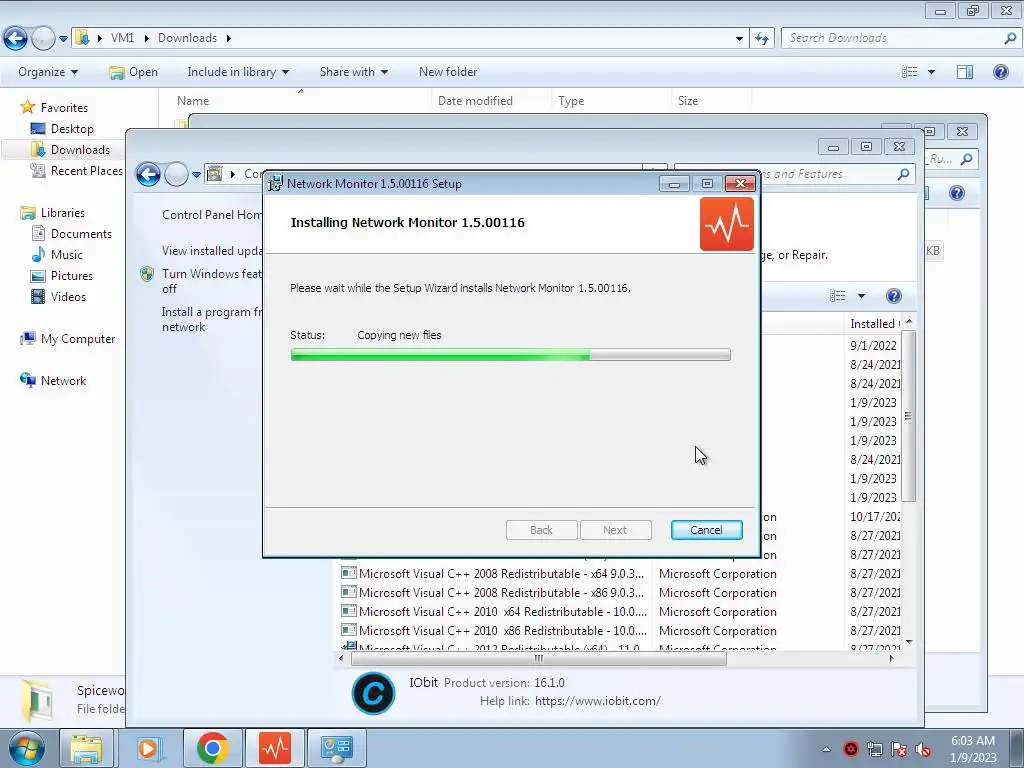Cancel the Network Monitor setup
Viewport: 1024px width, 768px height.
(x=706, y=530)
